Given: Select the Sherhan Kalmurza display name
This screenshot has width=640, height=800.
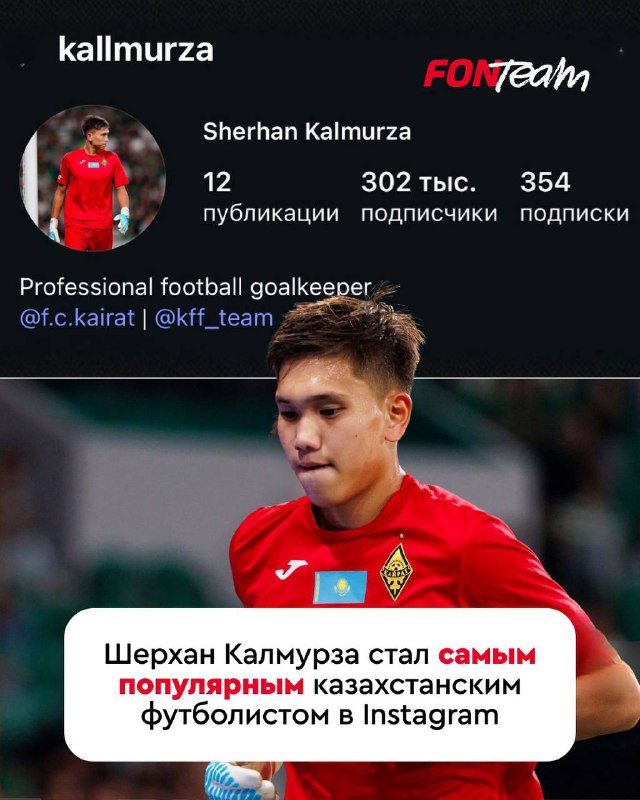Looking at the screenshot, I should coord(307,132).
